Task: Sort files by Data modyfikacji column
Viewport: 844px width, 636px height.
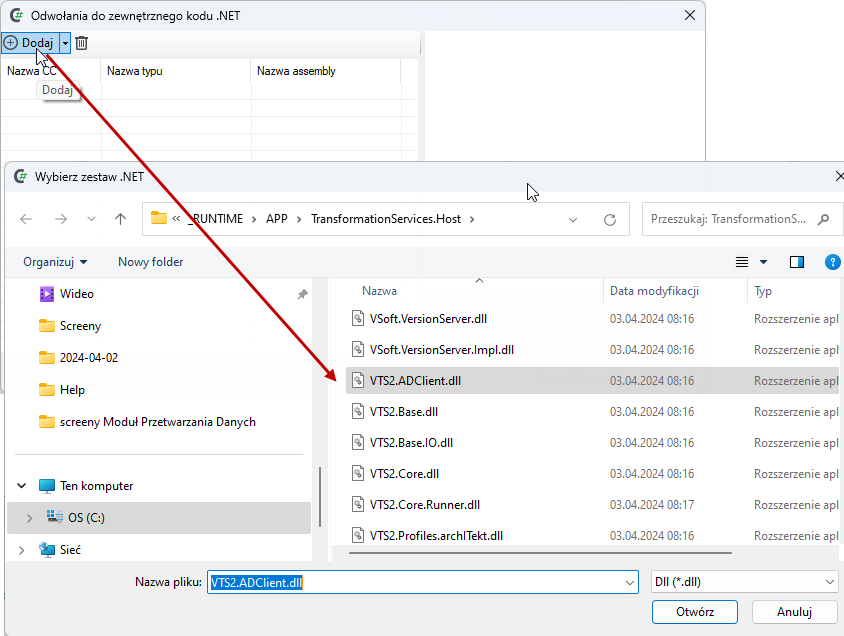Action: click(654, 291)
